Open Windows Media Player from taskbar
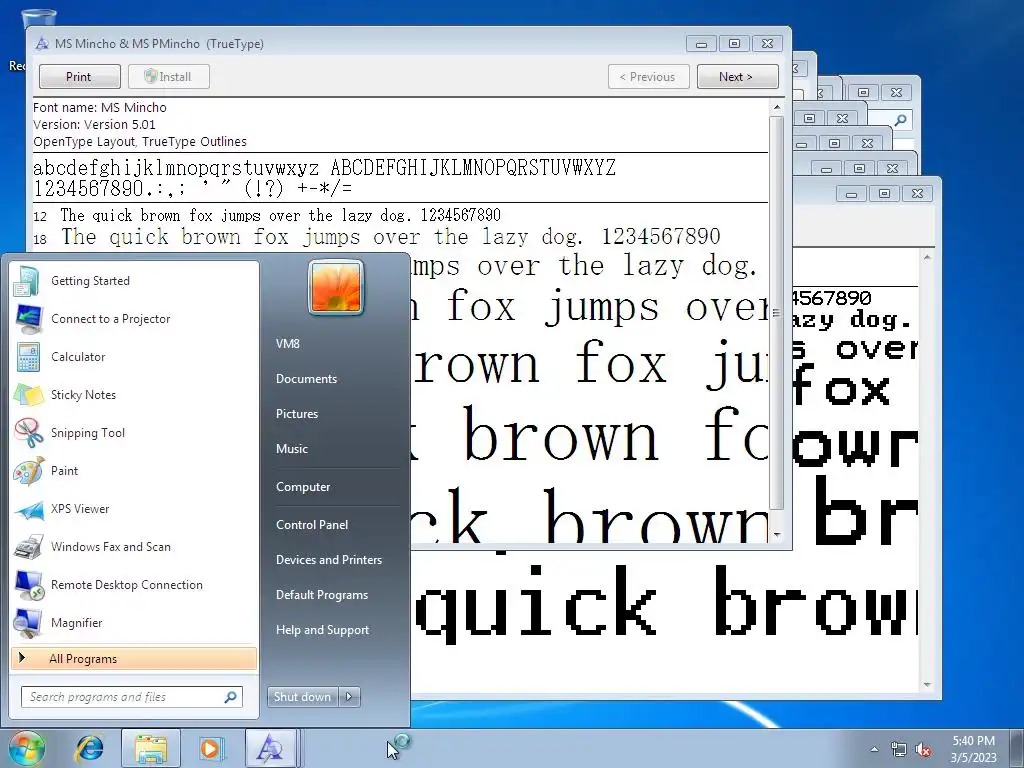The width and height of the screenshot is (1024, 768). tap(211, 748)
